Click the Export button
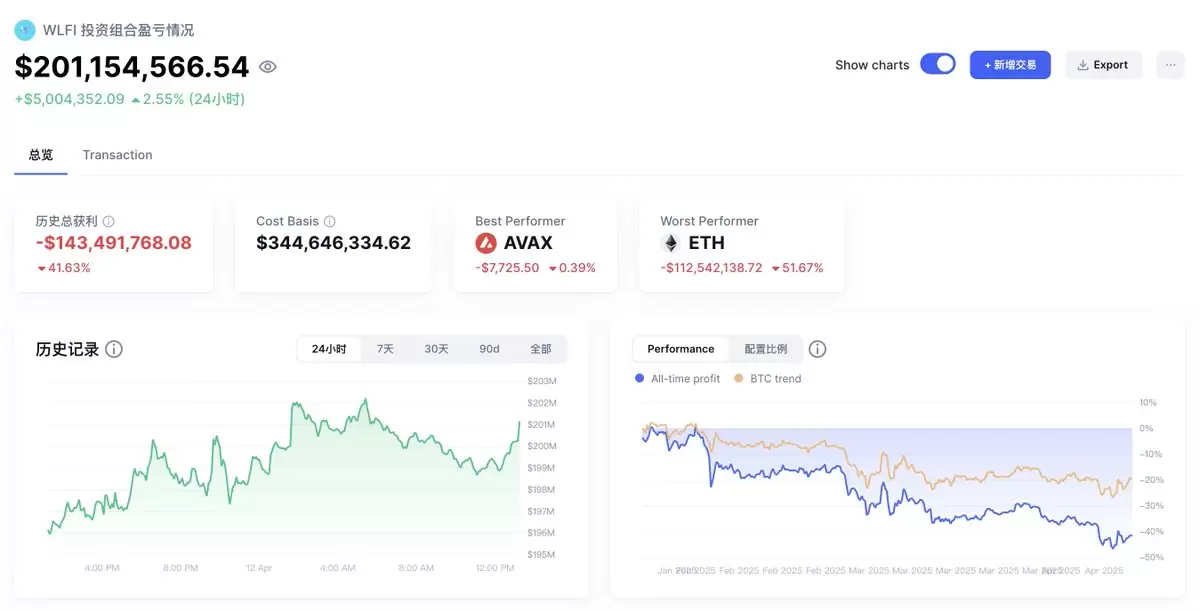The height and width of the screenshot is (611, 1200). 1103,65
